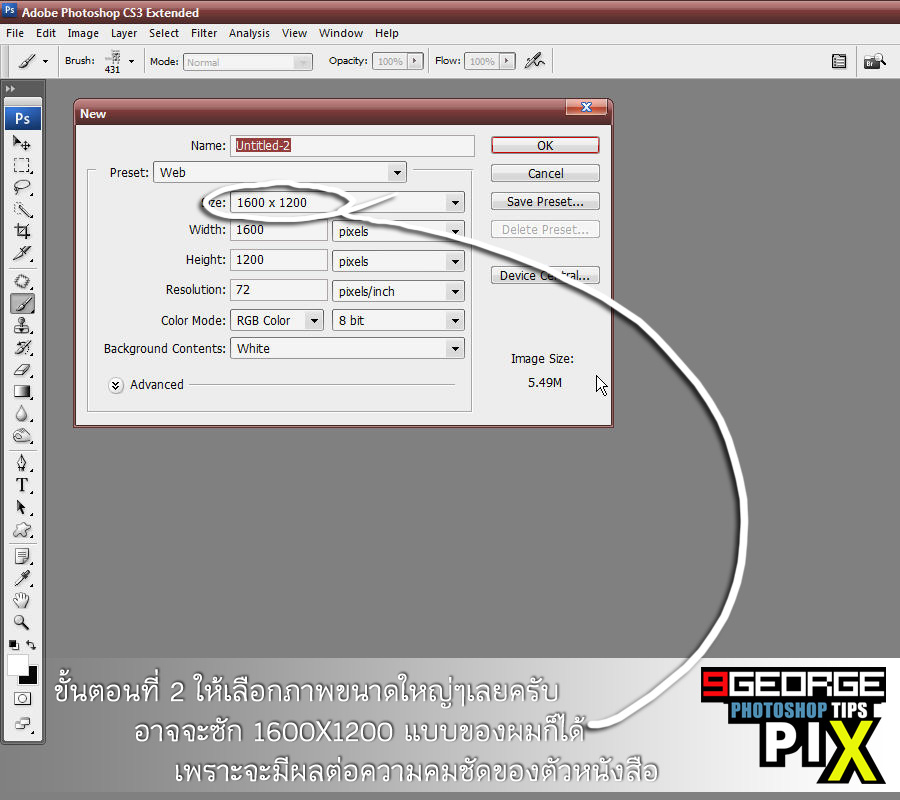Open the Color Mode RGB Color dropdown
The image size is (900, 800).
click(x=277, y=320)
